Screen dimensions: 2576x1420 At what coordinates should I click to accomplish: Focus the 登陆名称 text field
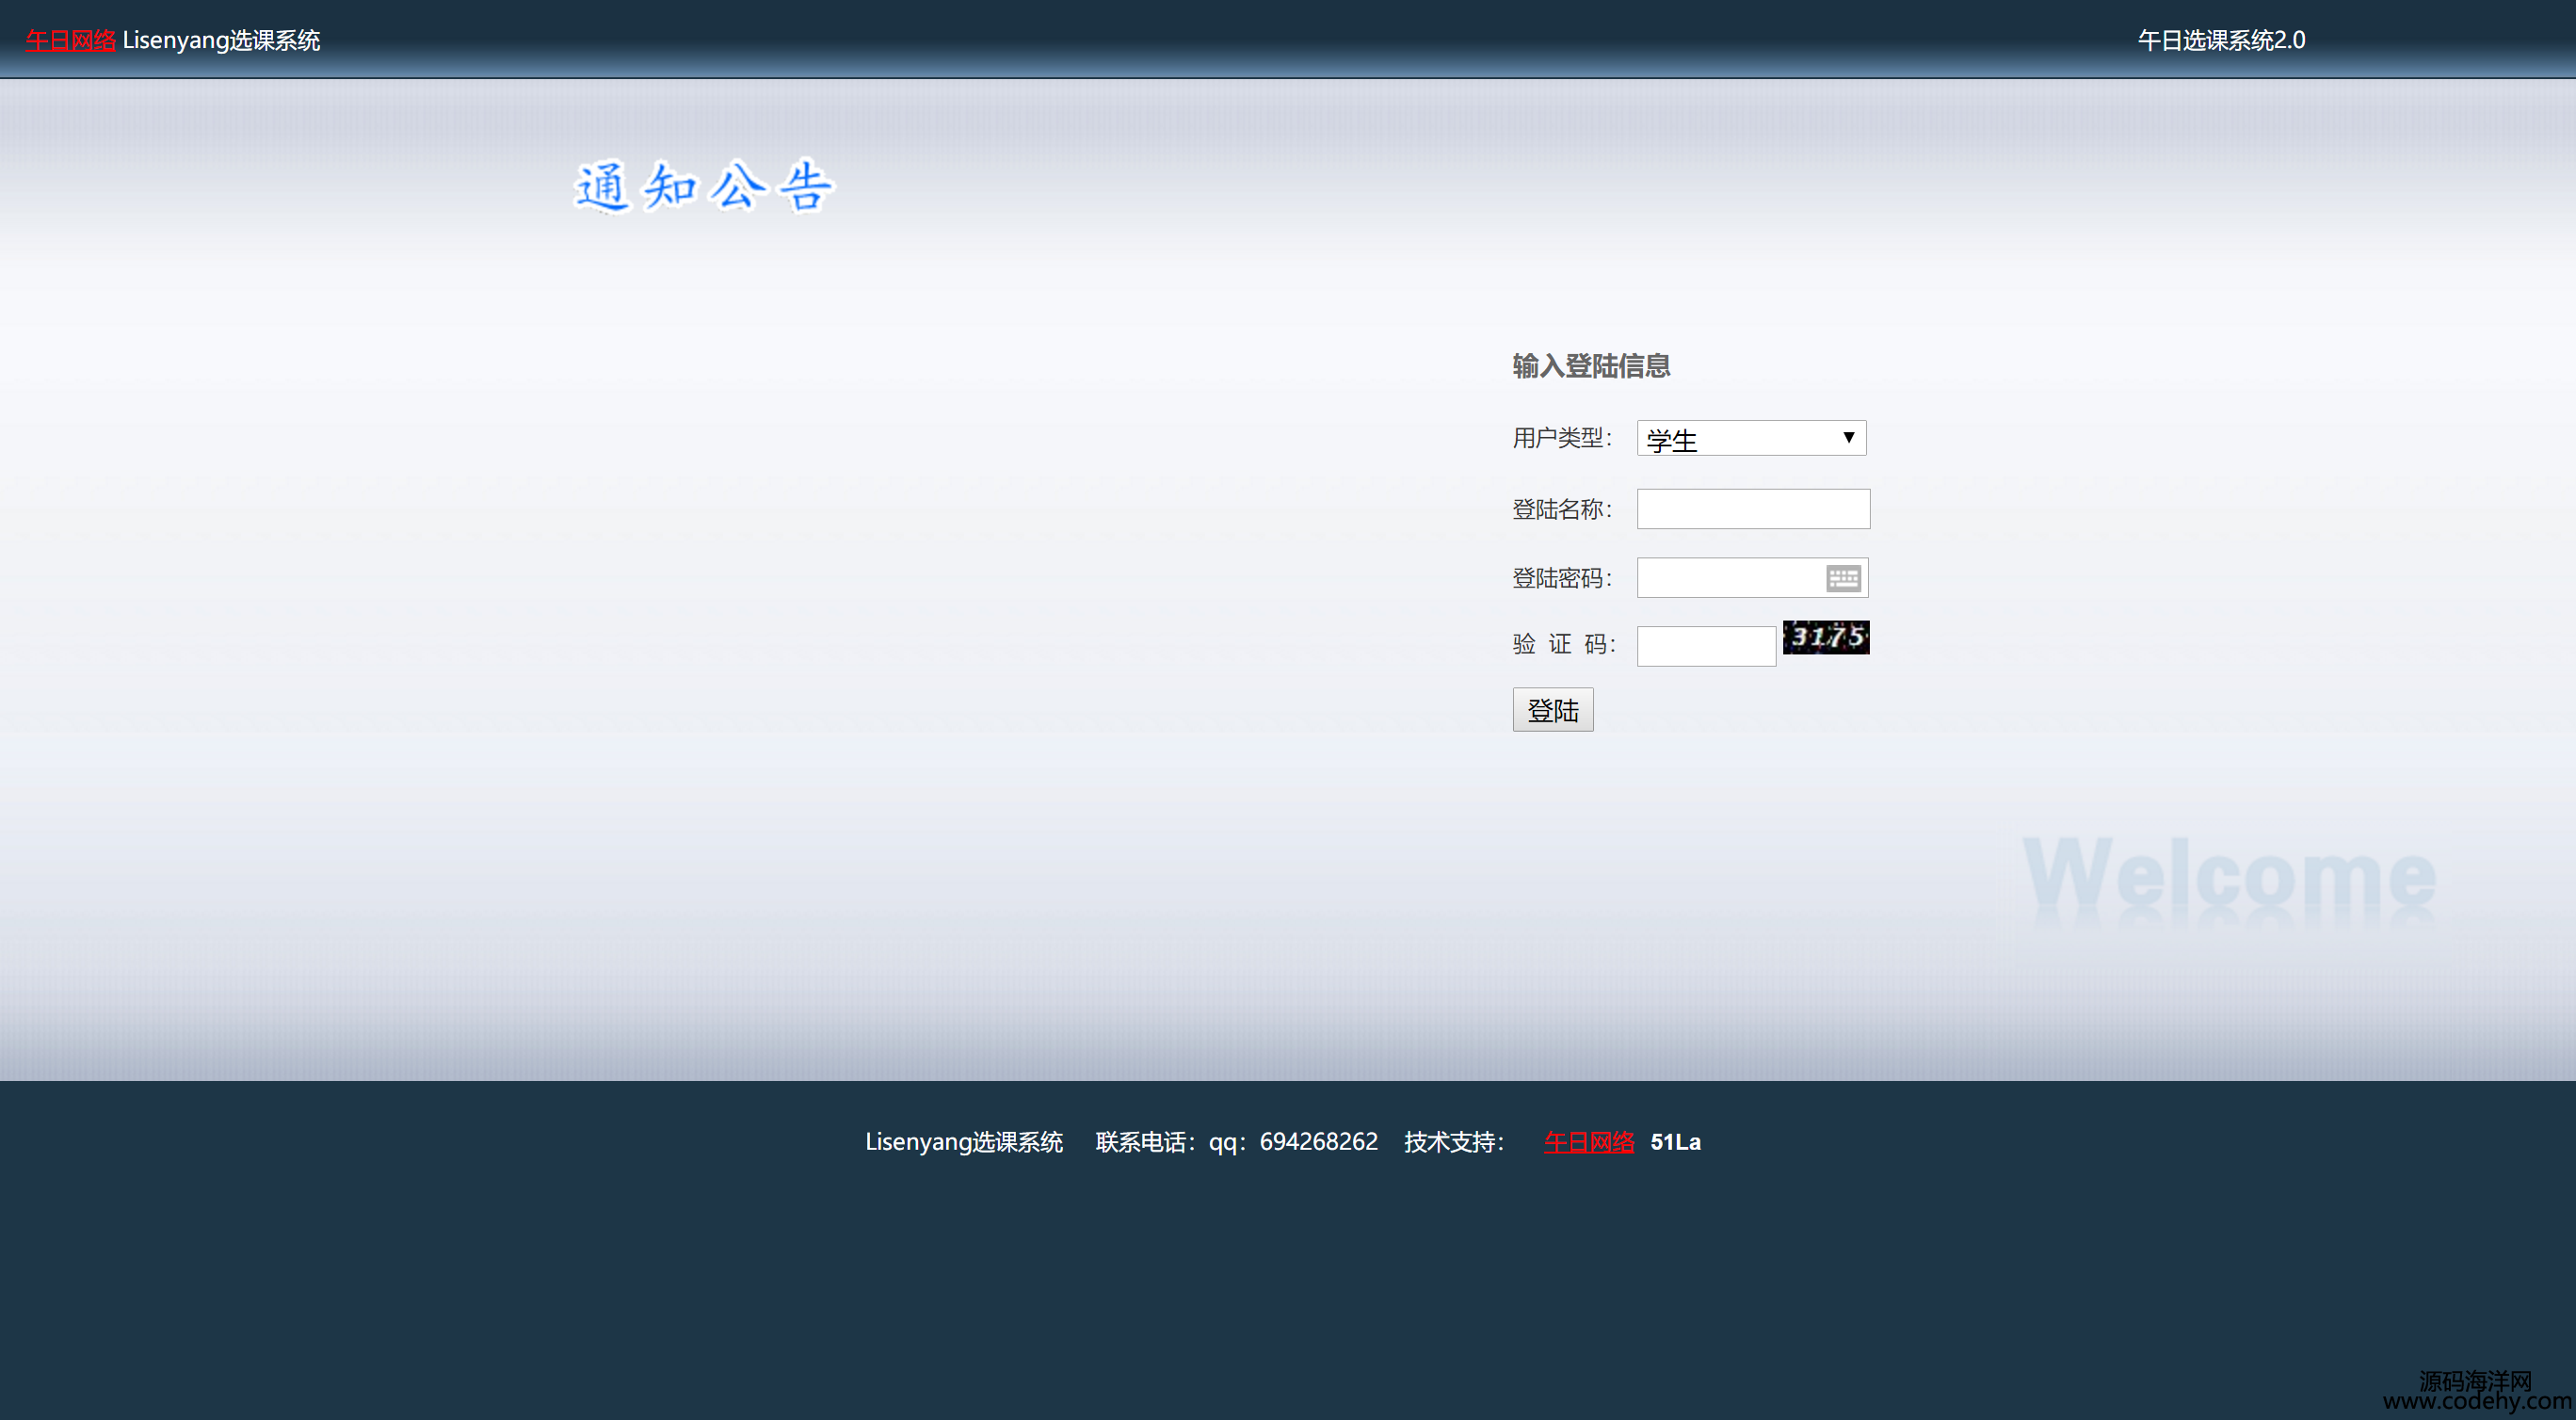(x=1752, y=509)
